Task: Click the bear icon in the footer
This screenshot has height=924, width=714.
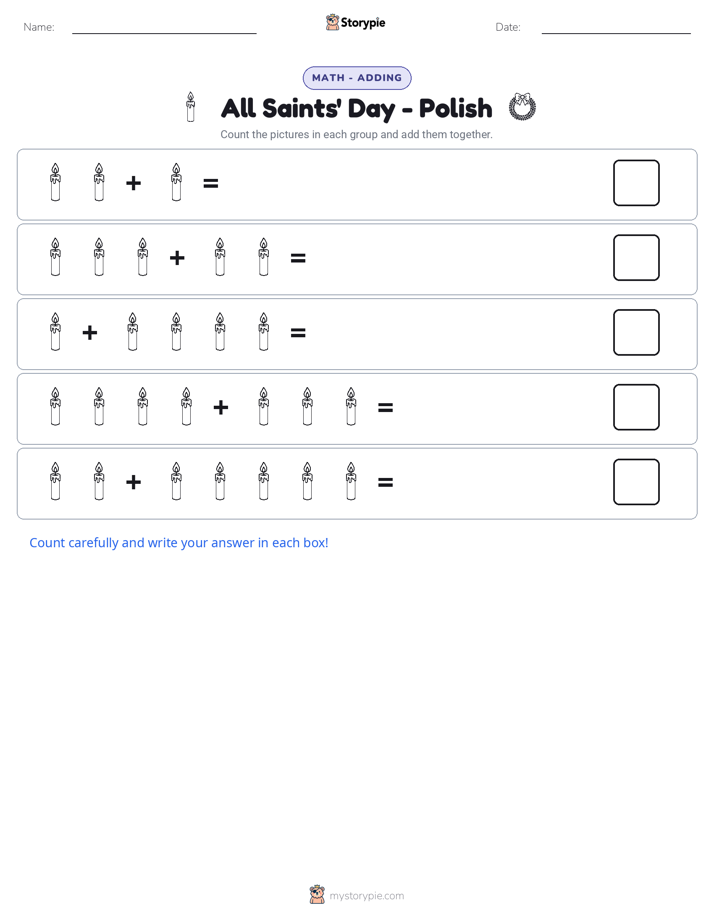Action: 317,895
